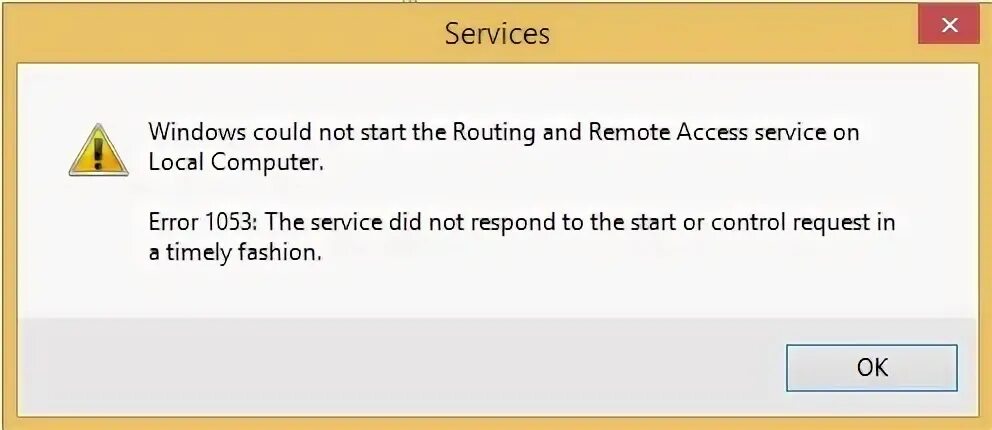Viewport: 992px width, 430px height.
Task: Click empty title bar left of Services
Action: coord(200,33)
